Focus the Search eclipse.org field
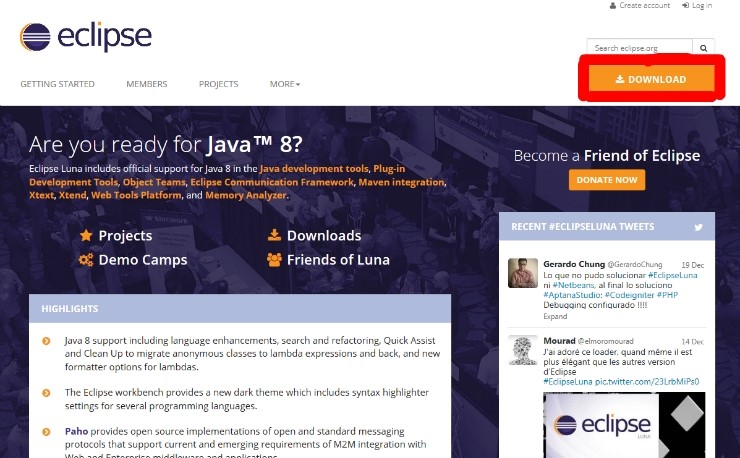The height and width of the screenshot is (458, 740). tap(639, 48)
